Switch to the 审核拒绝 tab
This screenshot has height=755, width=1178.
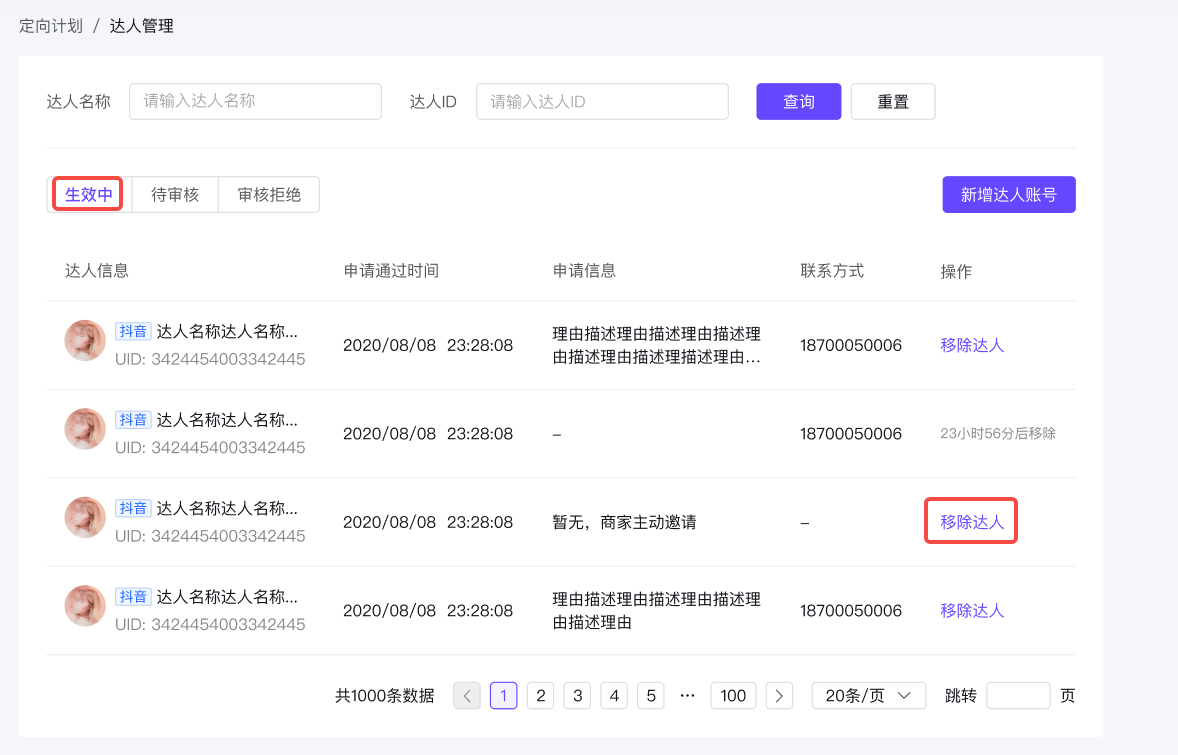[x=269, y=195]
